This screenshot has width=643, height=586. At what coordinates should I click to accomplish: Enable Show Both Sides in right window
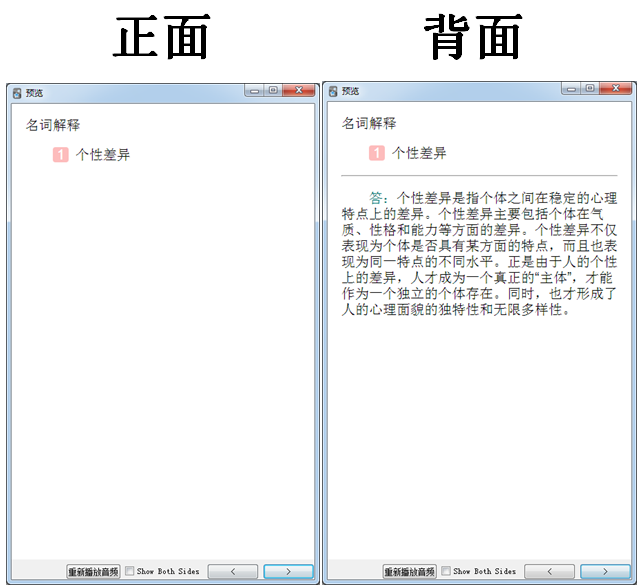(x=446, y=571)
